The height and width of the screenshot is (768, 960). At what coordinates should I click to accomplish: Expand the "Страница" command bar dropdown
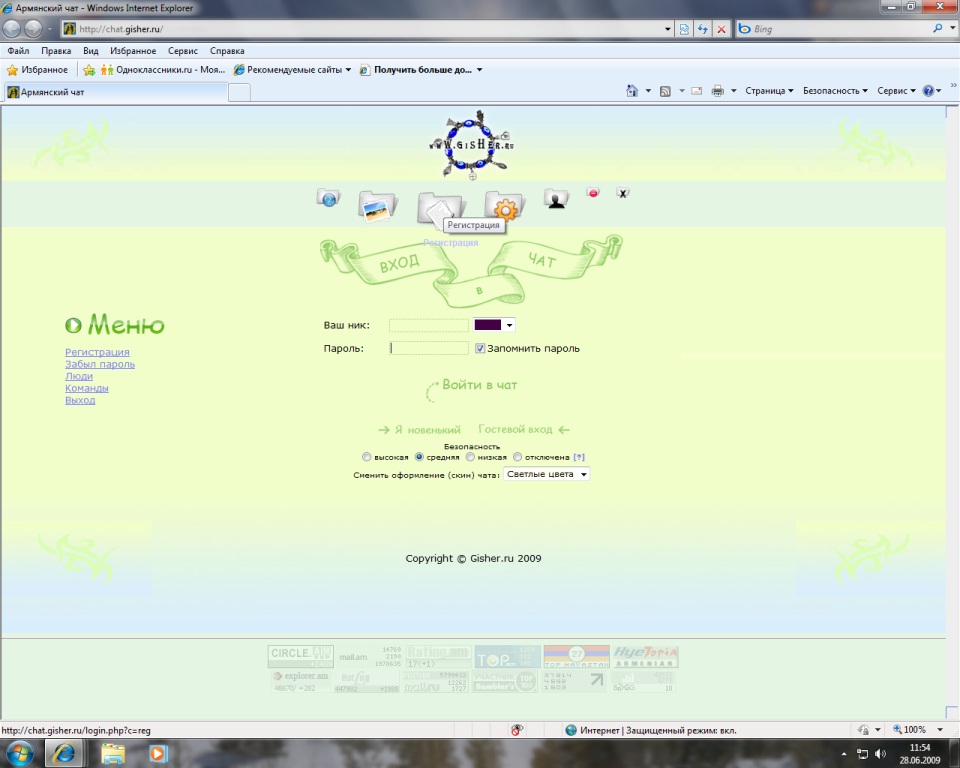point(768,91)
